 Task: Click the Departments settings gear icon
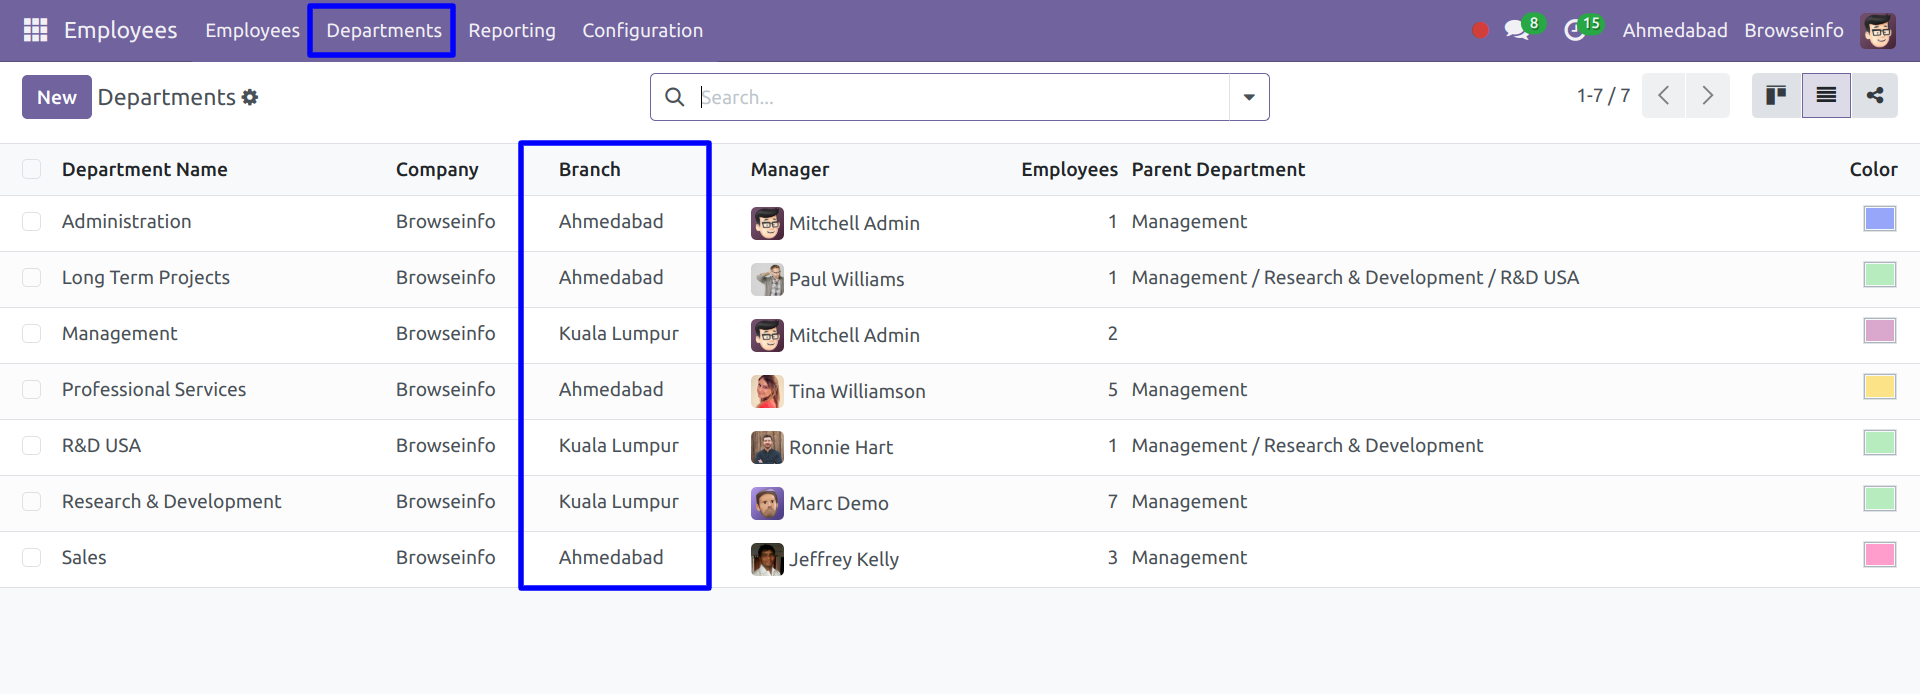click(x=250, y=97)
